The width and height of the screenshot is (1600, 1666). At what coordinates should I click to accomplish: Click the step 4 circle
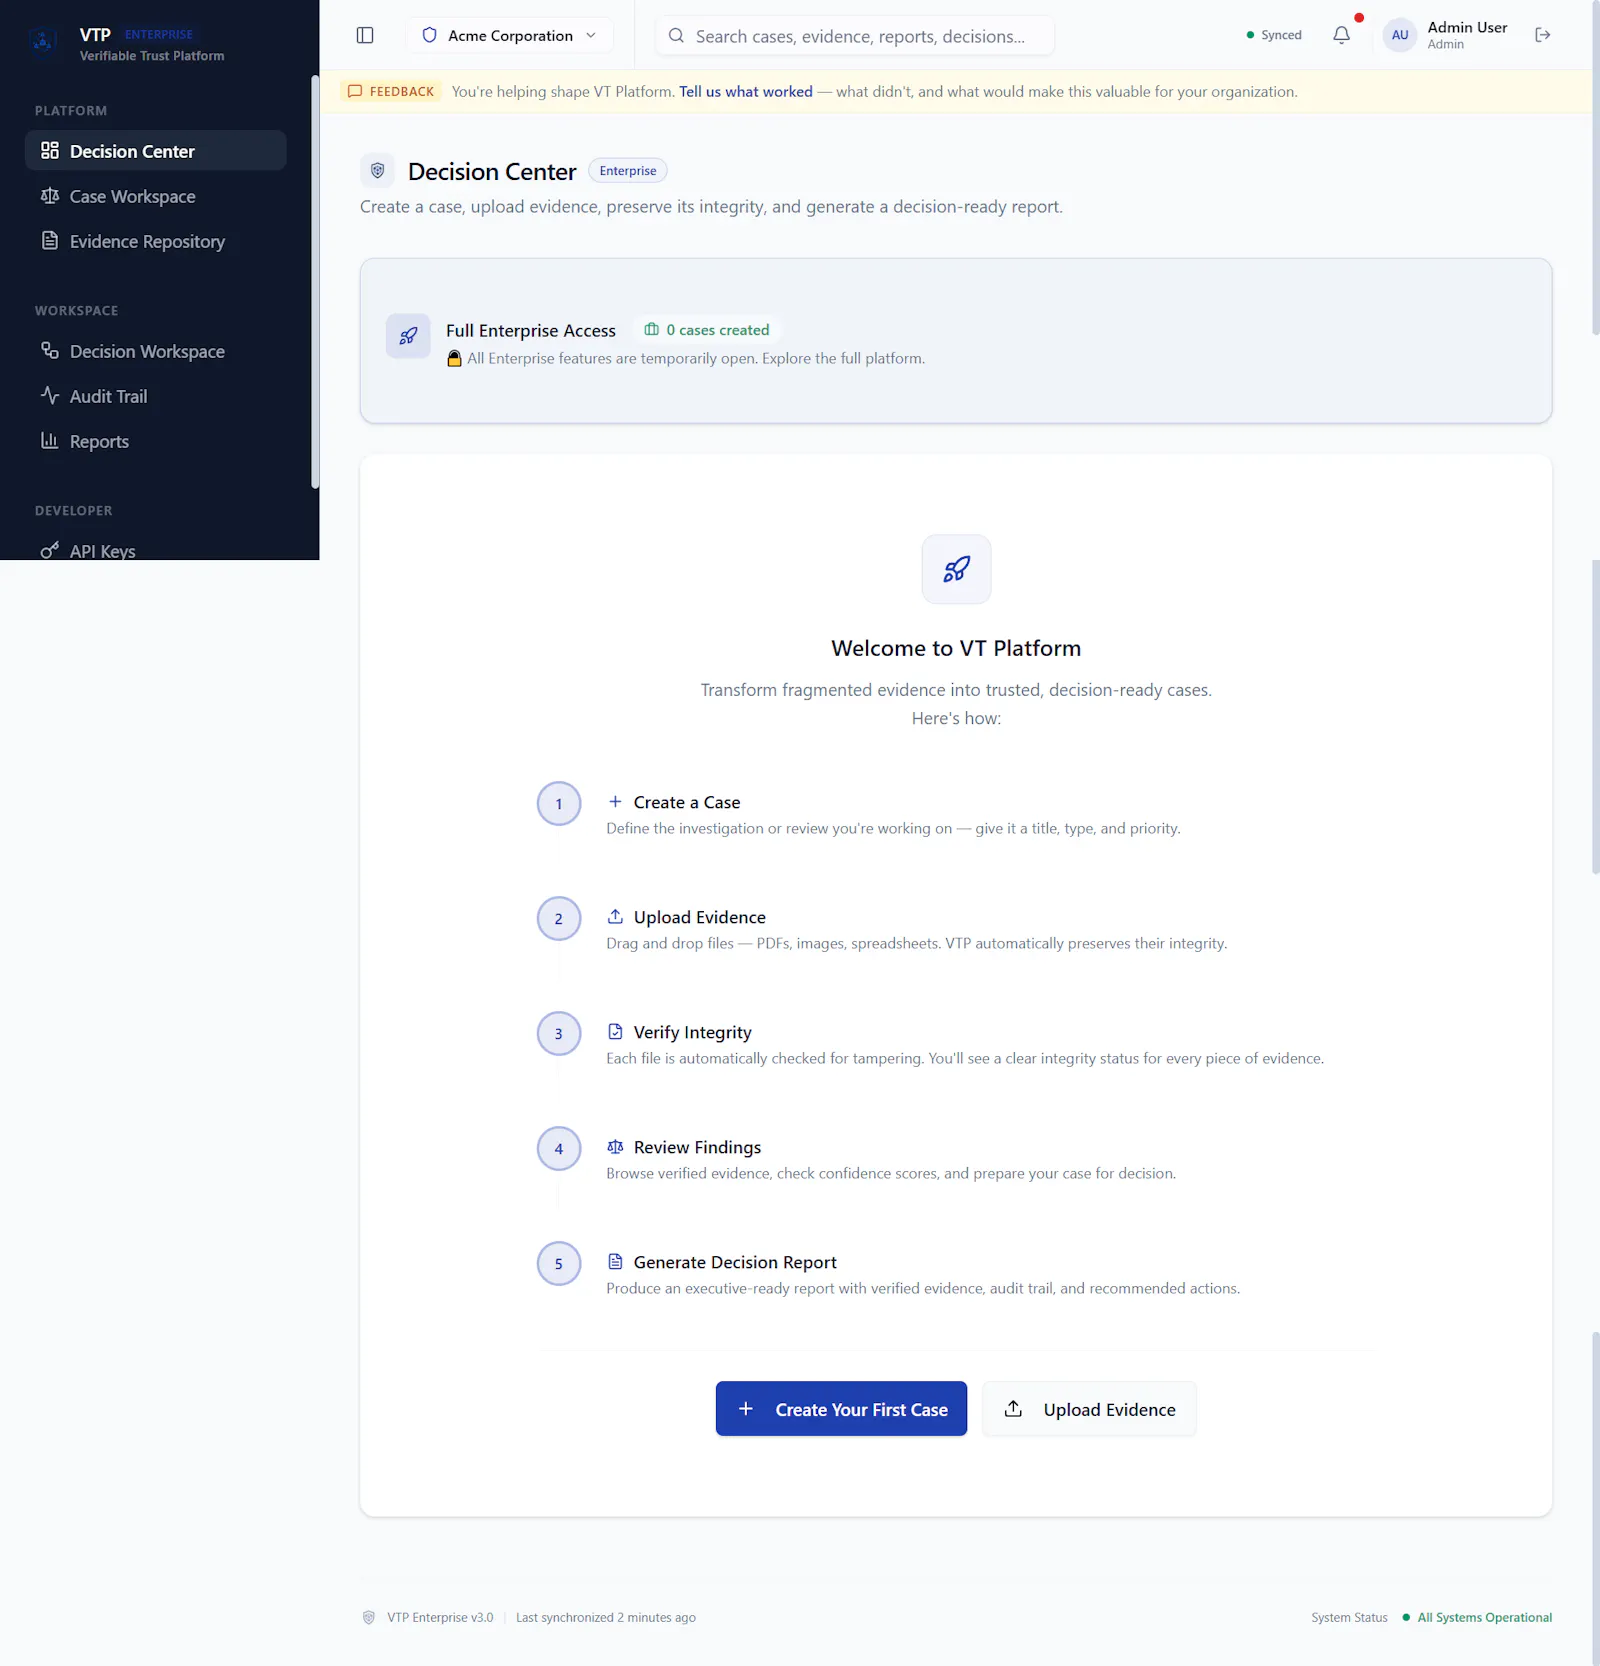(559, 1149)
